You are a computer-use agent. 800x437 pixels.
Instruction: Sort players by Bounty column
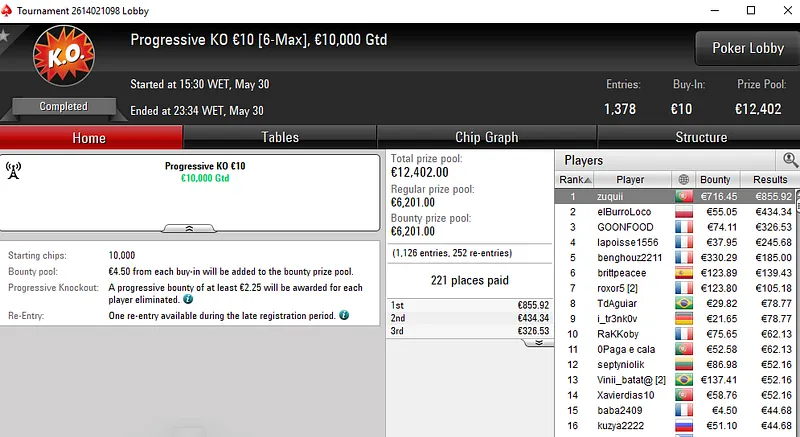click(x=715, y=179)
